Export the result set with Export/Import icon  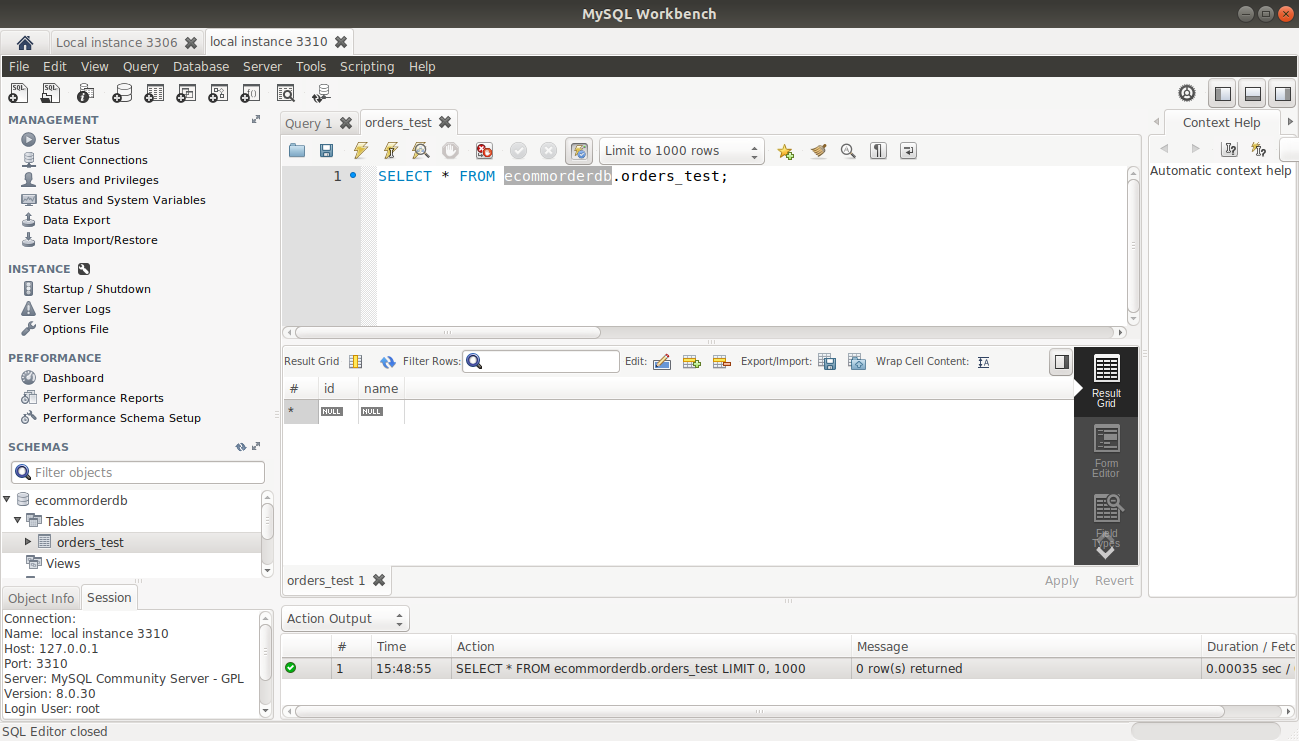tap(827, 362)
